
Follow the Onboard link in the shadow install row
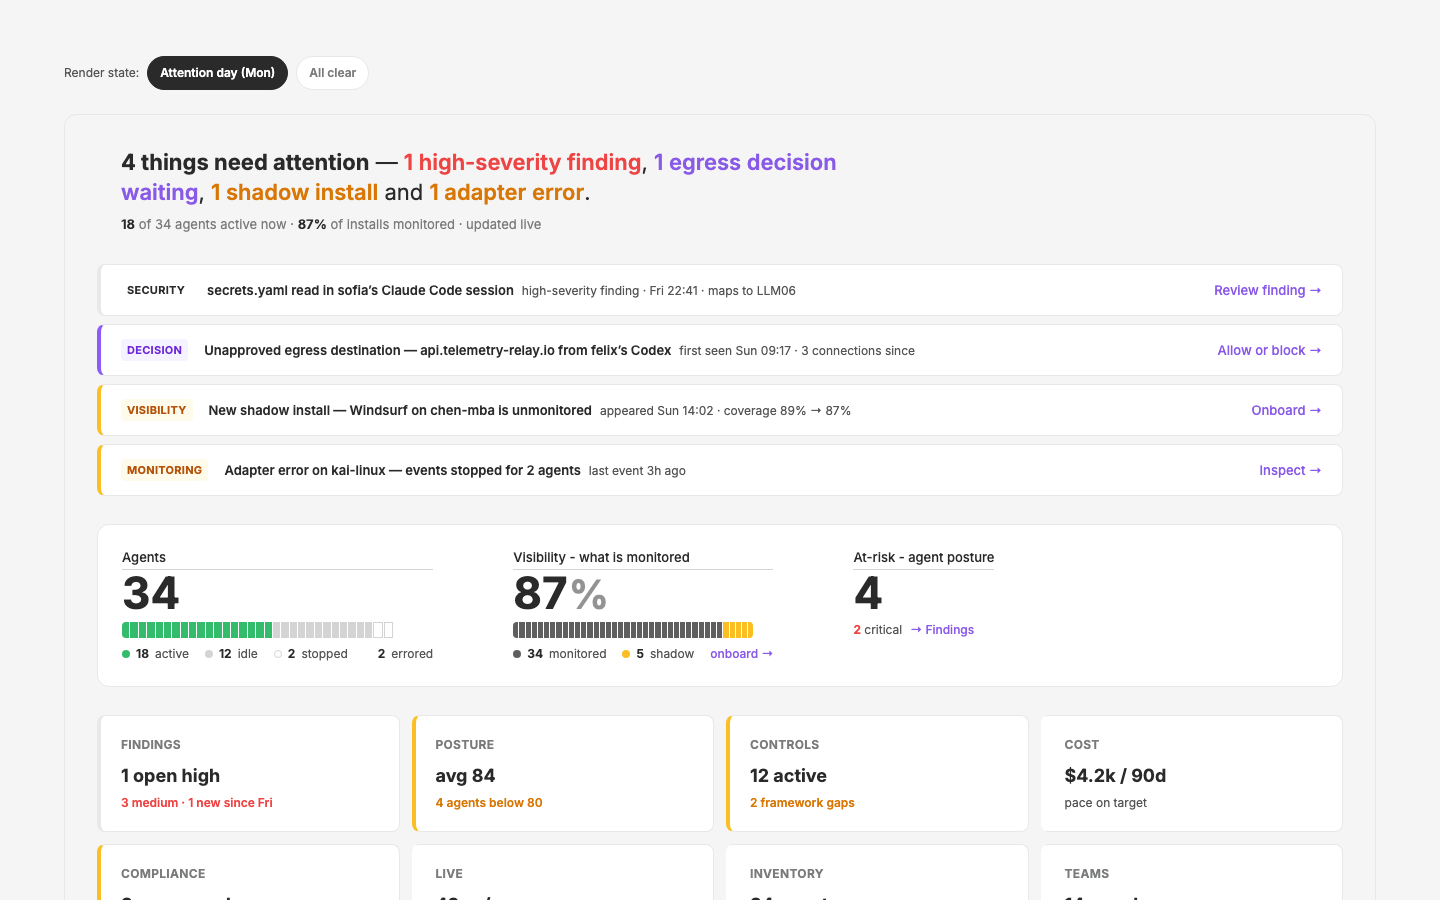click(1286, 410)
